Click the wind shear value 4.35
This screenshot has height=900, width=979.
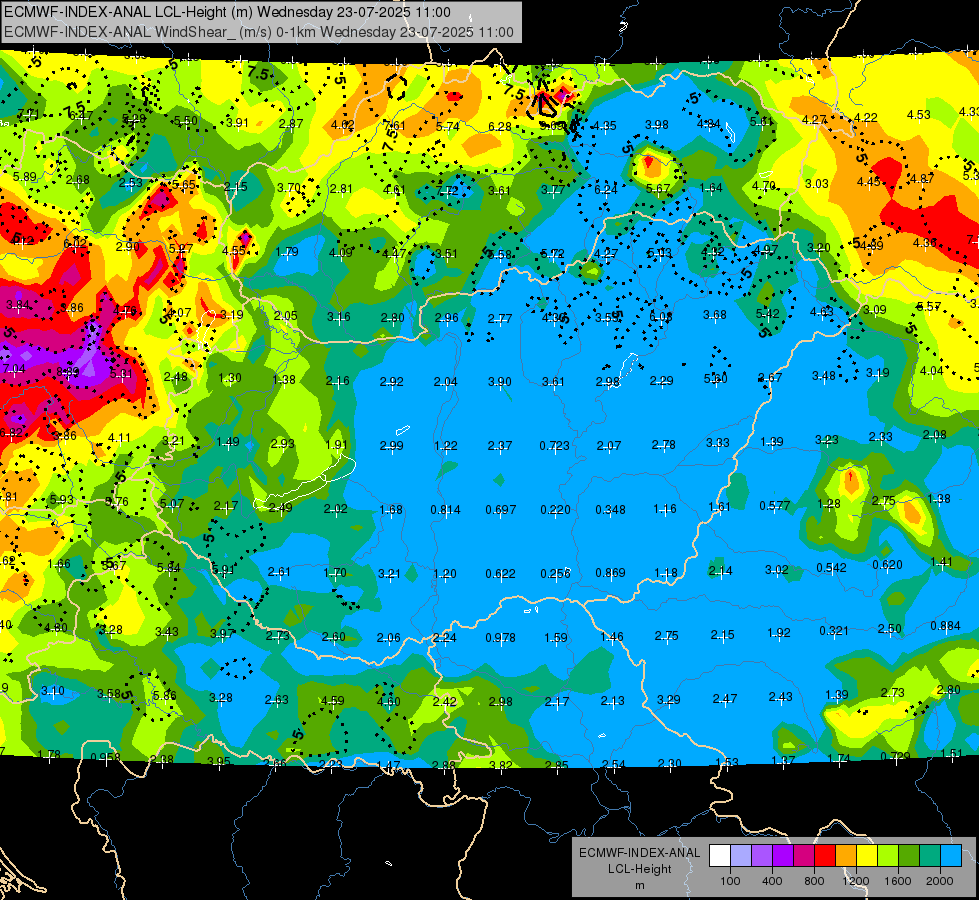click(604, 126)
